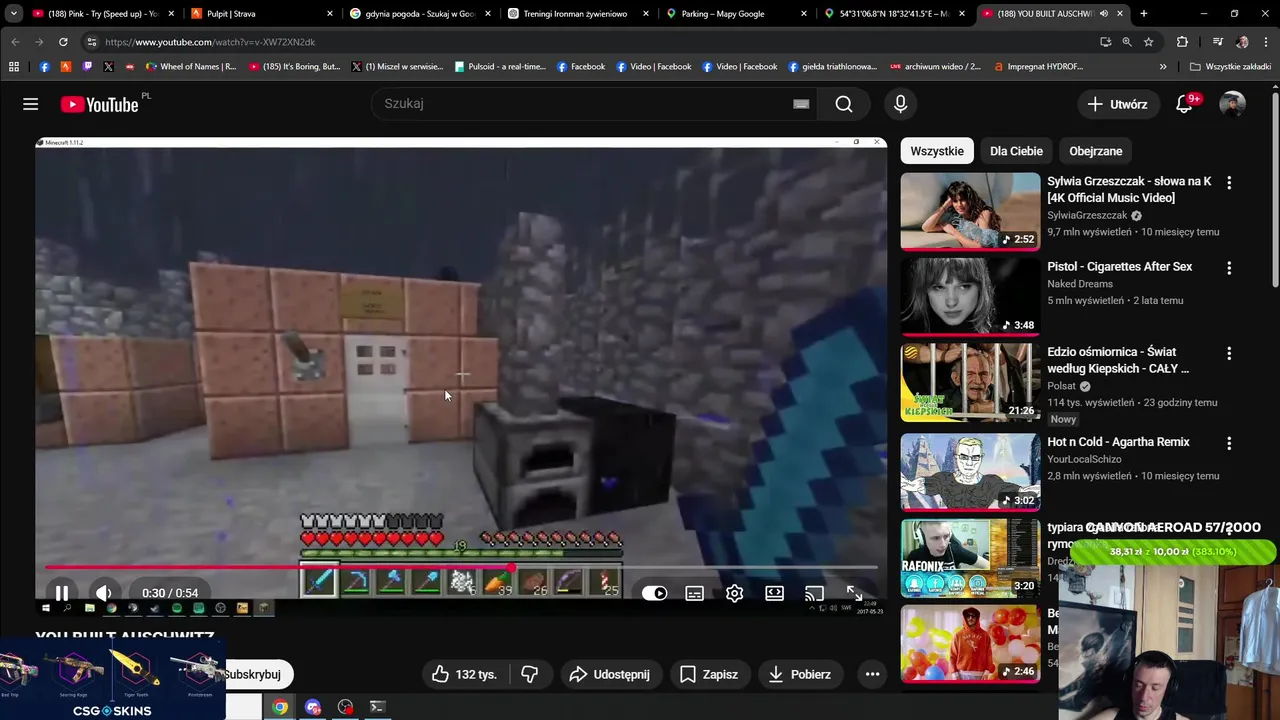Open the notifications bell

1185,104
